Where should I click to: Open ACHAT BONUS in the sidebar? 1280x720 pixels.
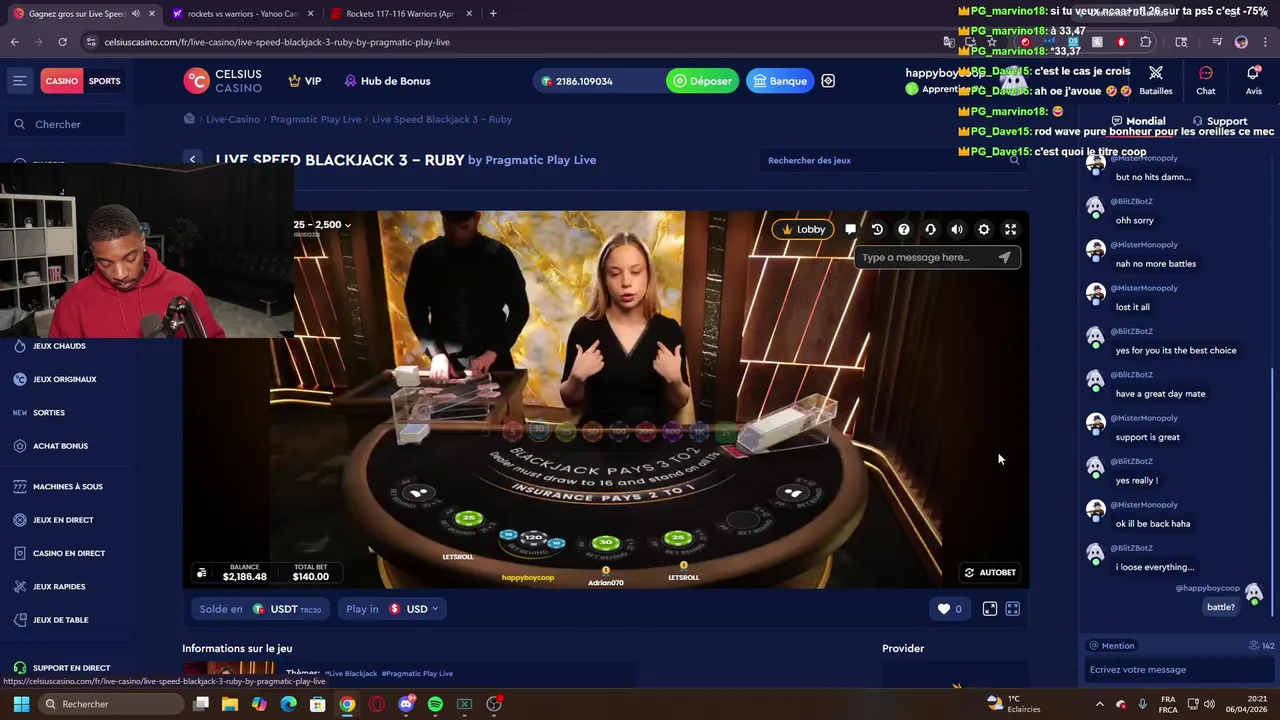point(60,446)
